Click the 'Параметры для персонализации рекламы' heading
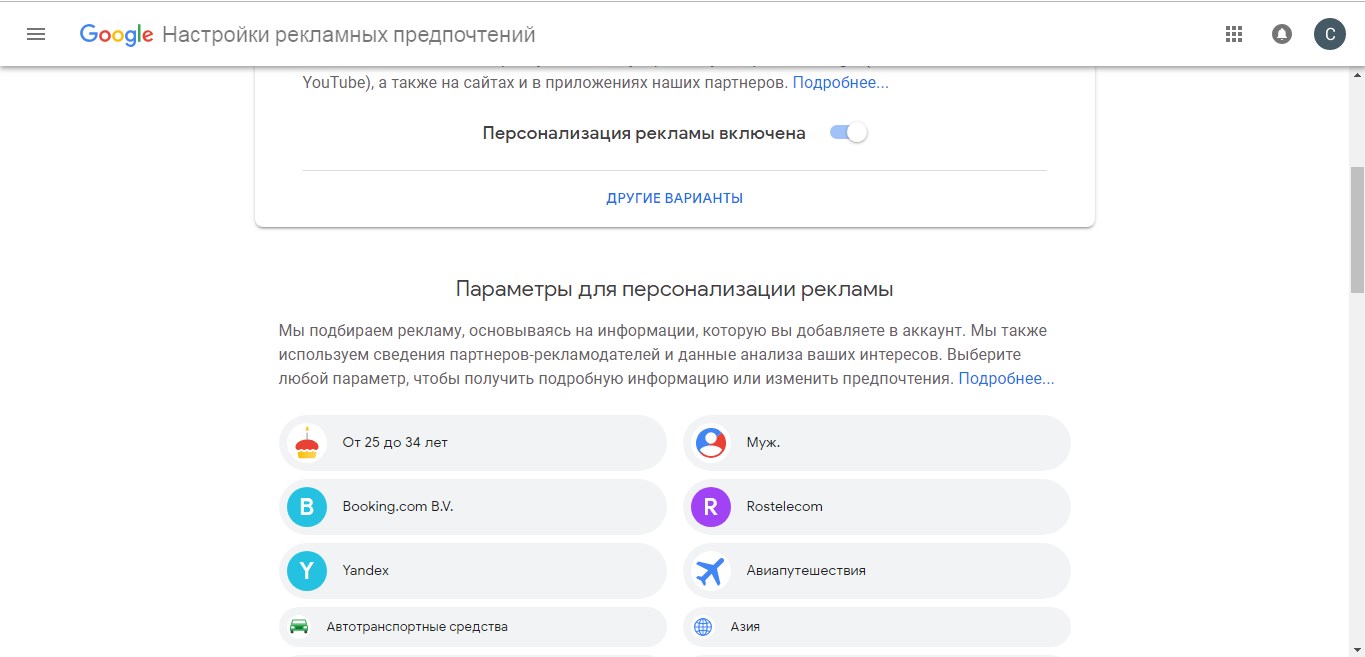Screen dimensions: 1365x657 pyautogui.click(x=674, y=289)
